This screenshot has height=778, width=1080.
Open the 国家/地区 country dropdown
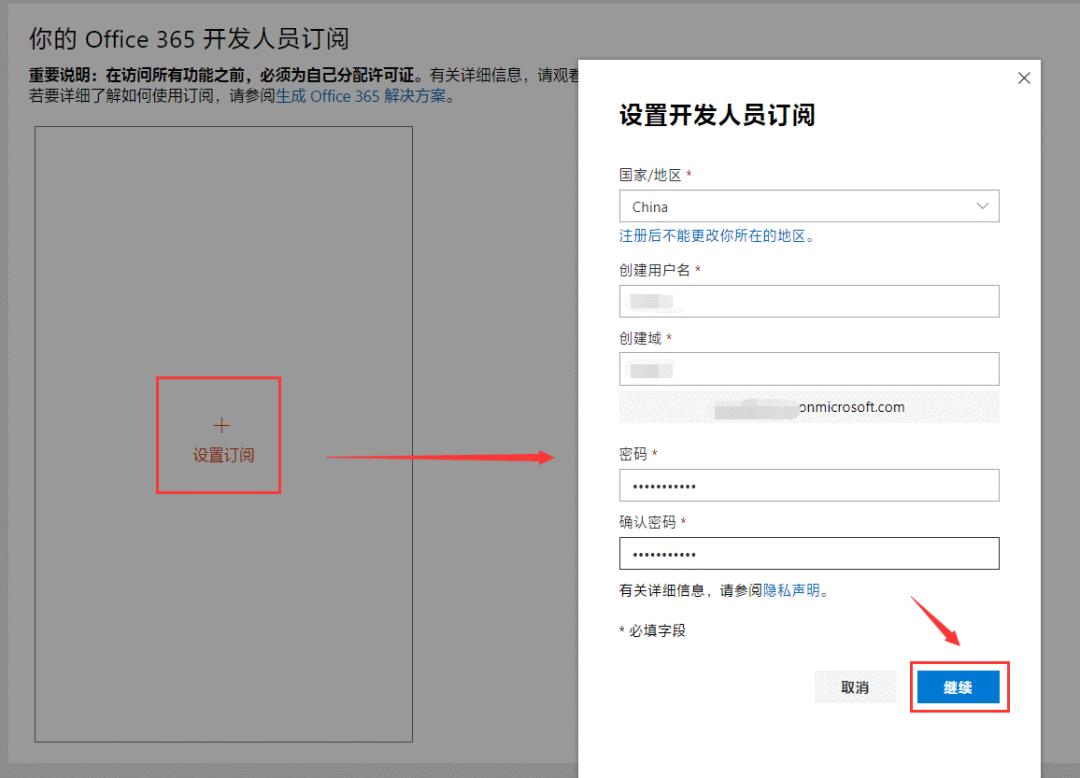click(x=808, y=206)
